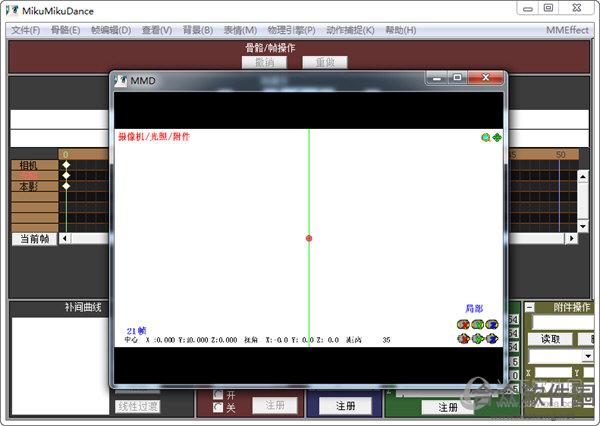Open the 表情(M) menu
This screenshot has height=426, width=600.
(x=240, y=30)
